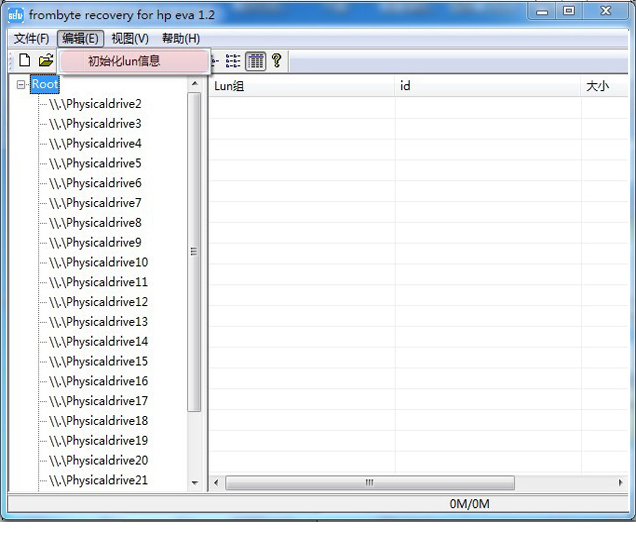Click the list horizontal scrollbar thumb
The height and width of the screenshot is (547, 636).
(x=370, y=483)
